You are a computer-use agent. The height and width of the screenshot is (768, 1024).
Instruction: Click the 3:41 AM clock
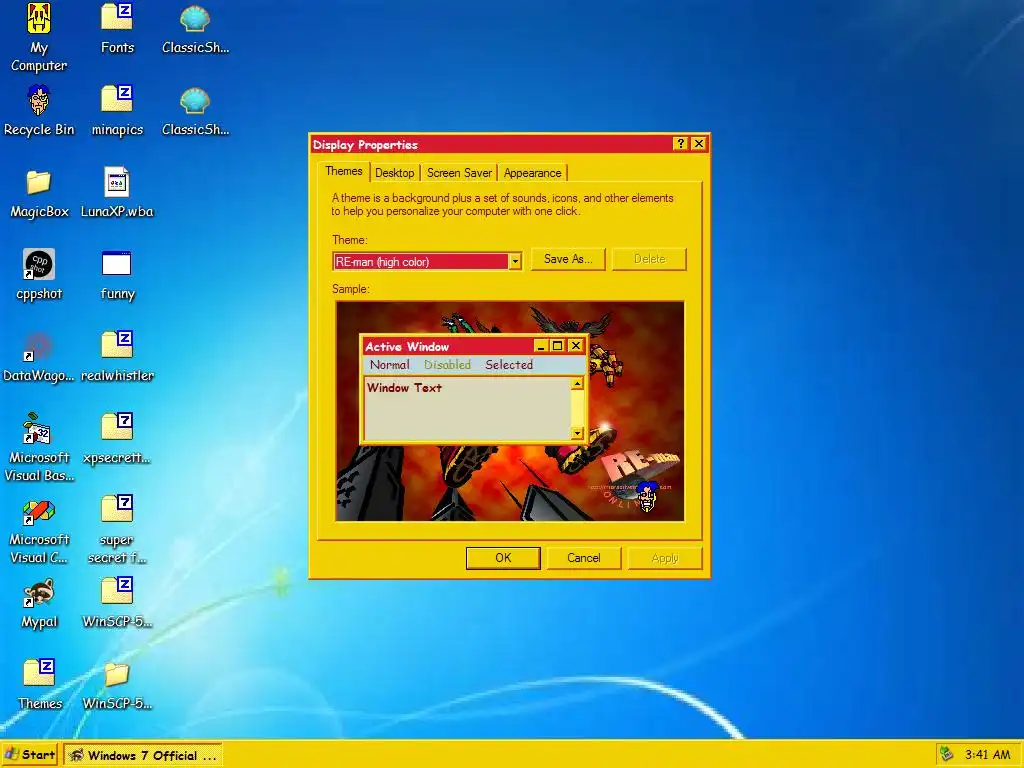pyautogui.click(x=987, y=755)
